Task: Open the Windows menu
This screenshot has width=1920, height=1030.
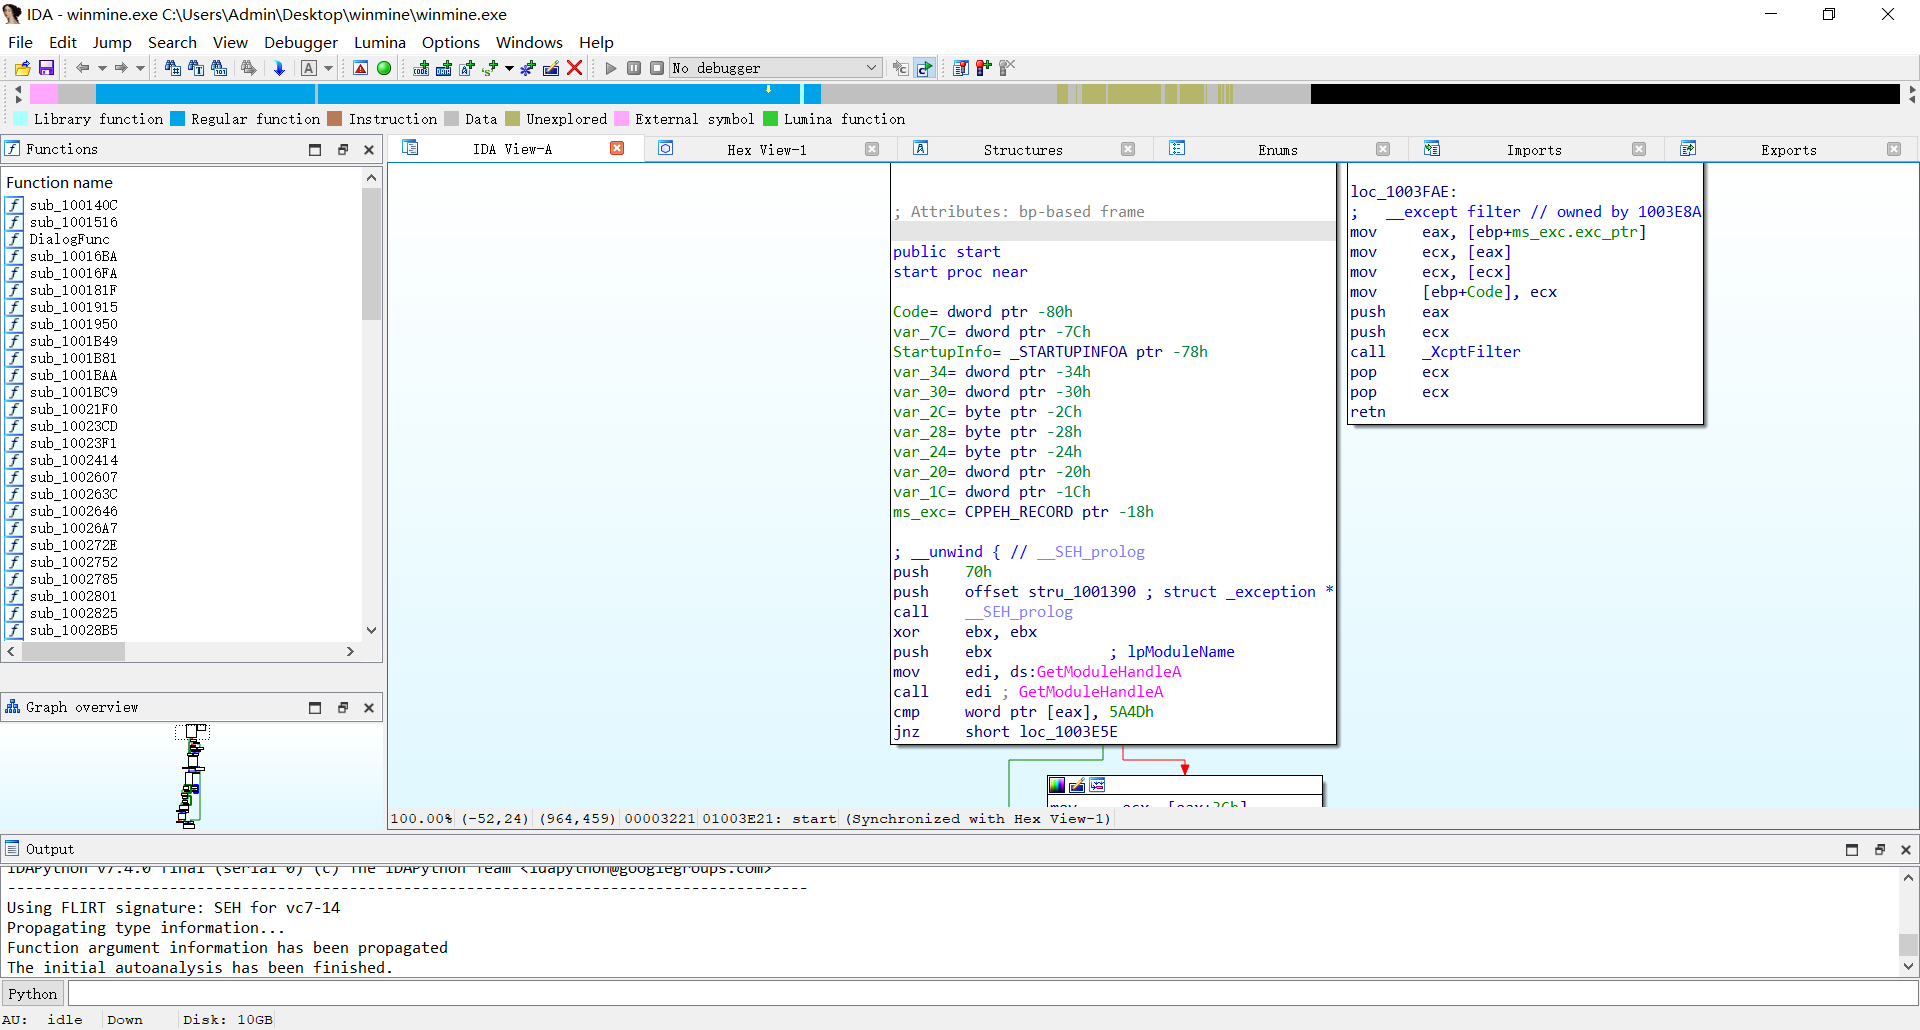Action: pos(529,42)
